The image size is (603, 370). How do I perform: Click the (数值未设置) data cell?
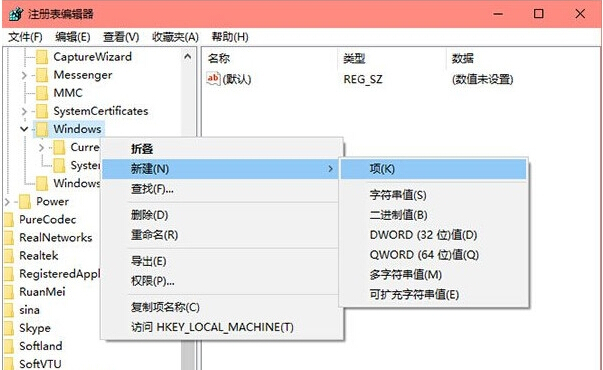tap(483, 80)
